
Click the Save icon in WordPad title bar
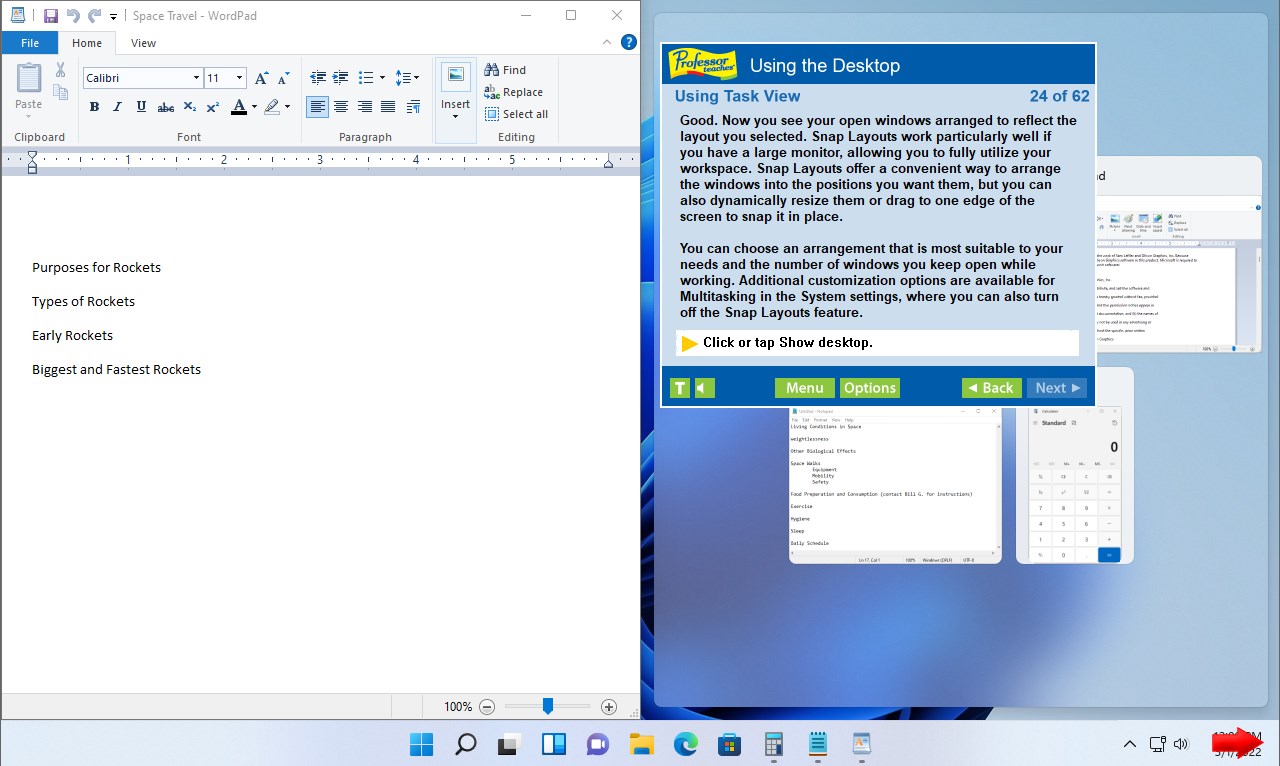(x=51, y=16)
